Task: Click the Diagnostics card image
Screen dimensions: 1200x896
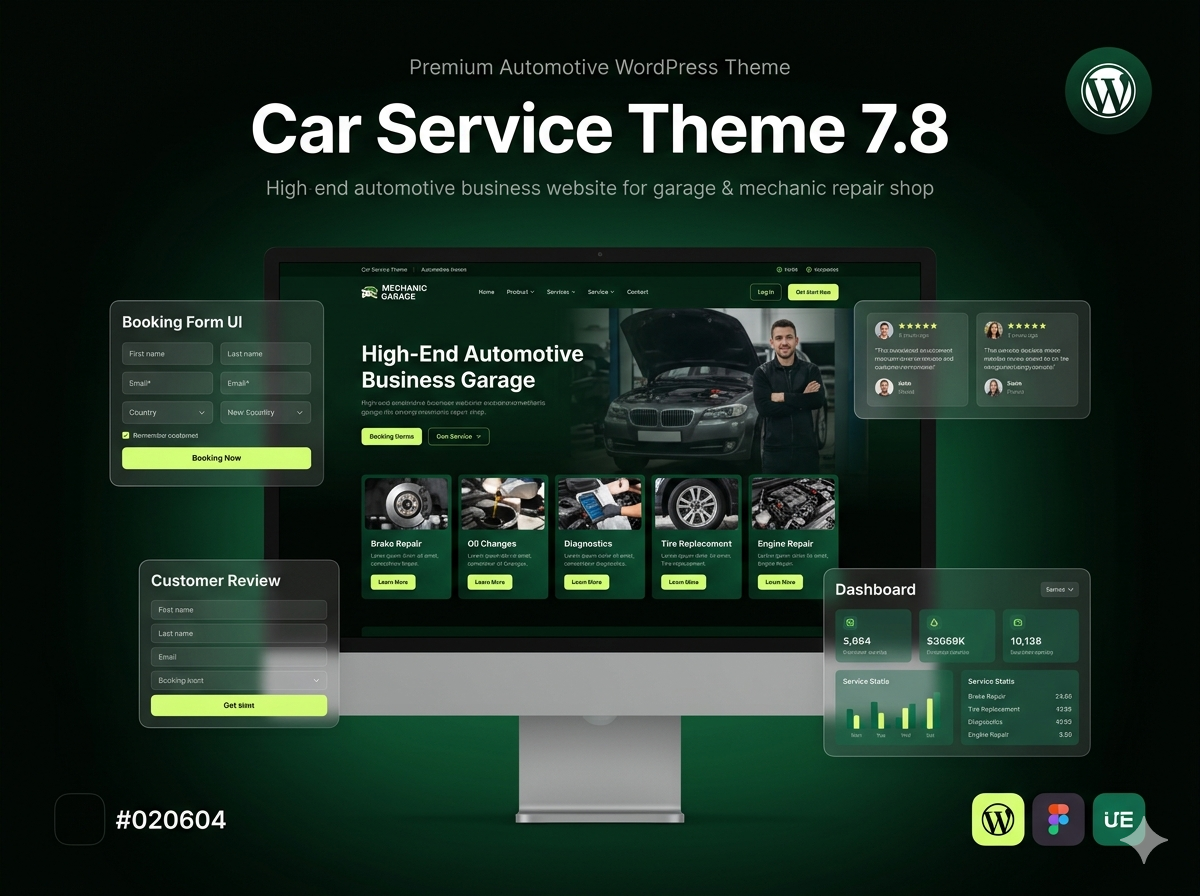Action: pyautogui.click(x=600, y=503)
